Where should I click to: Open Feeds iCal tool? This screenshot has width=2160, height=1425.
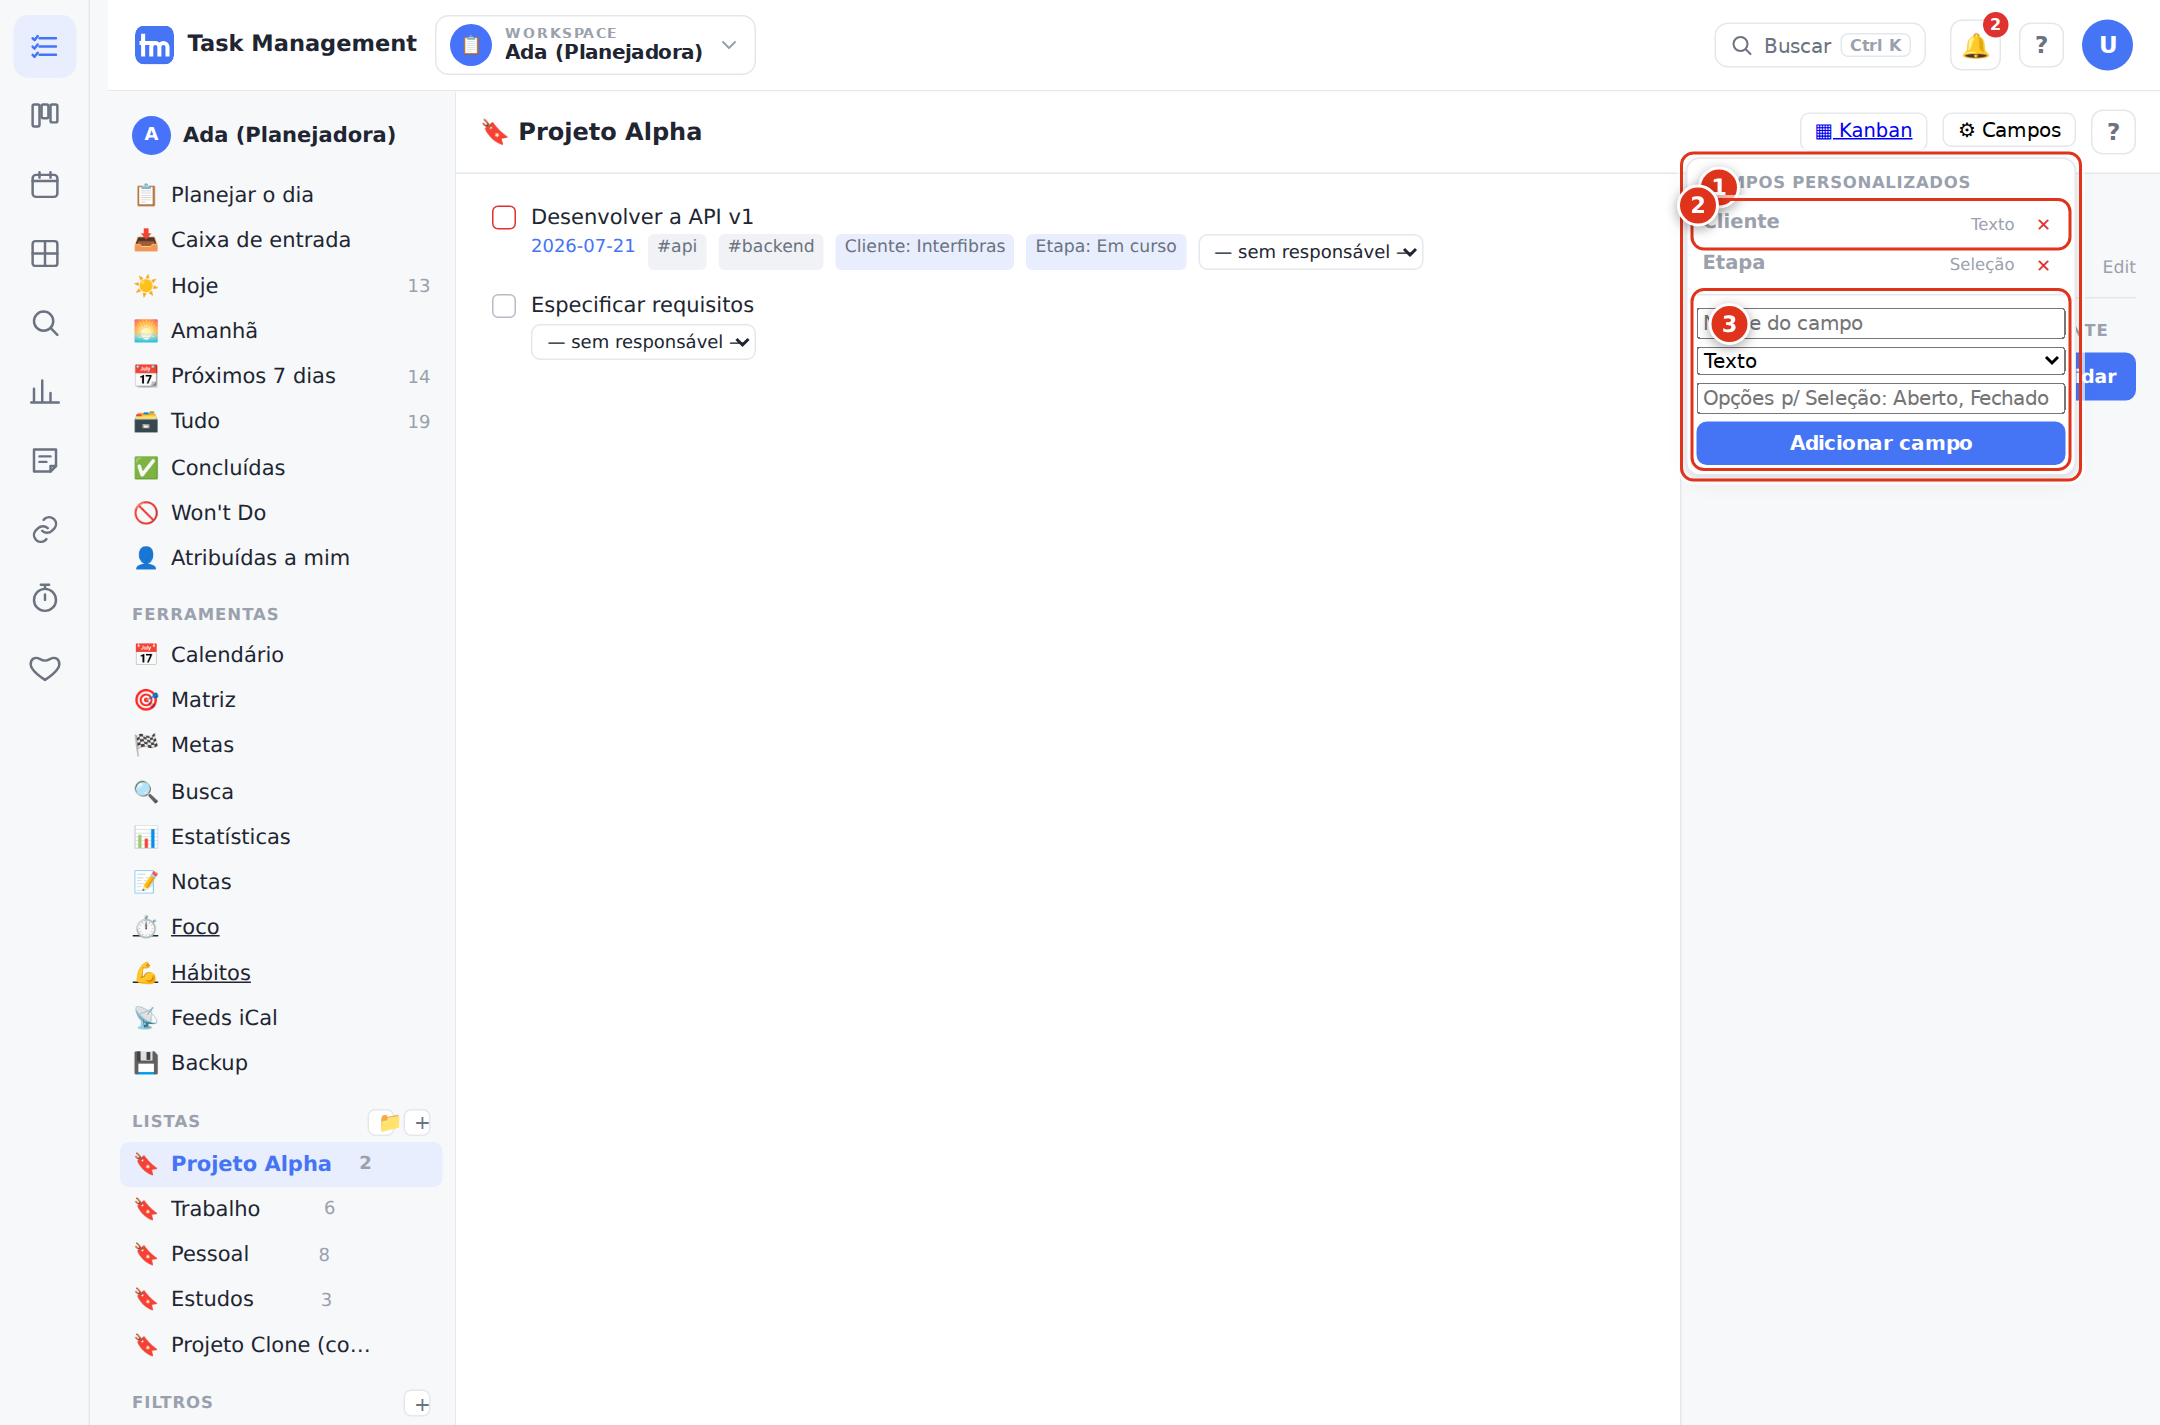[x=282, y=1017]
